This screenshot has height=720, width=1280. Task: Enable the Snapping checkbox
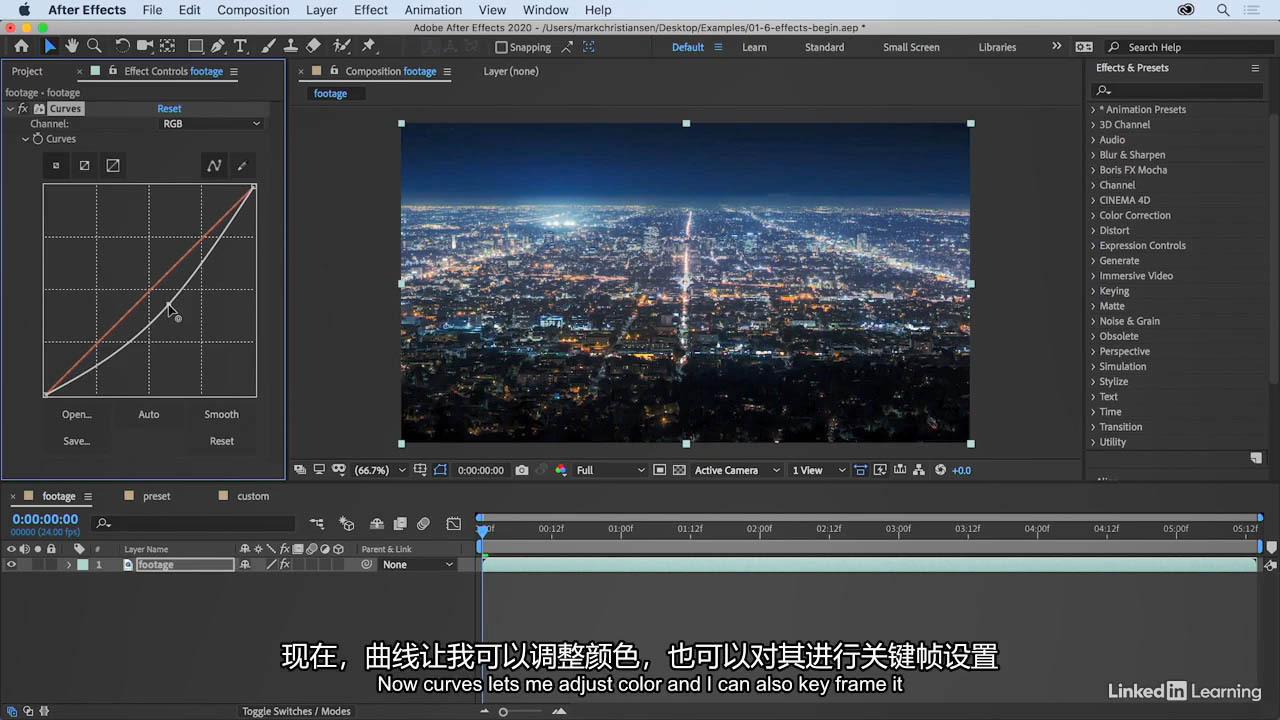[501, 47]
